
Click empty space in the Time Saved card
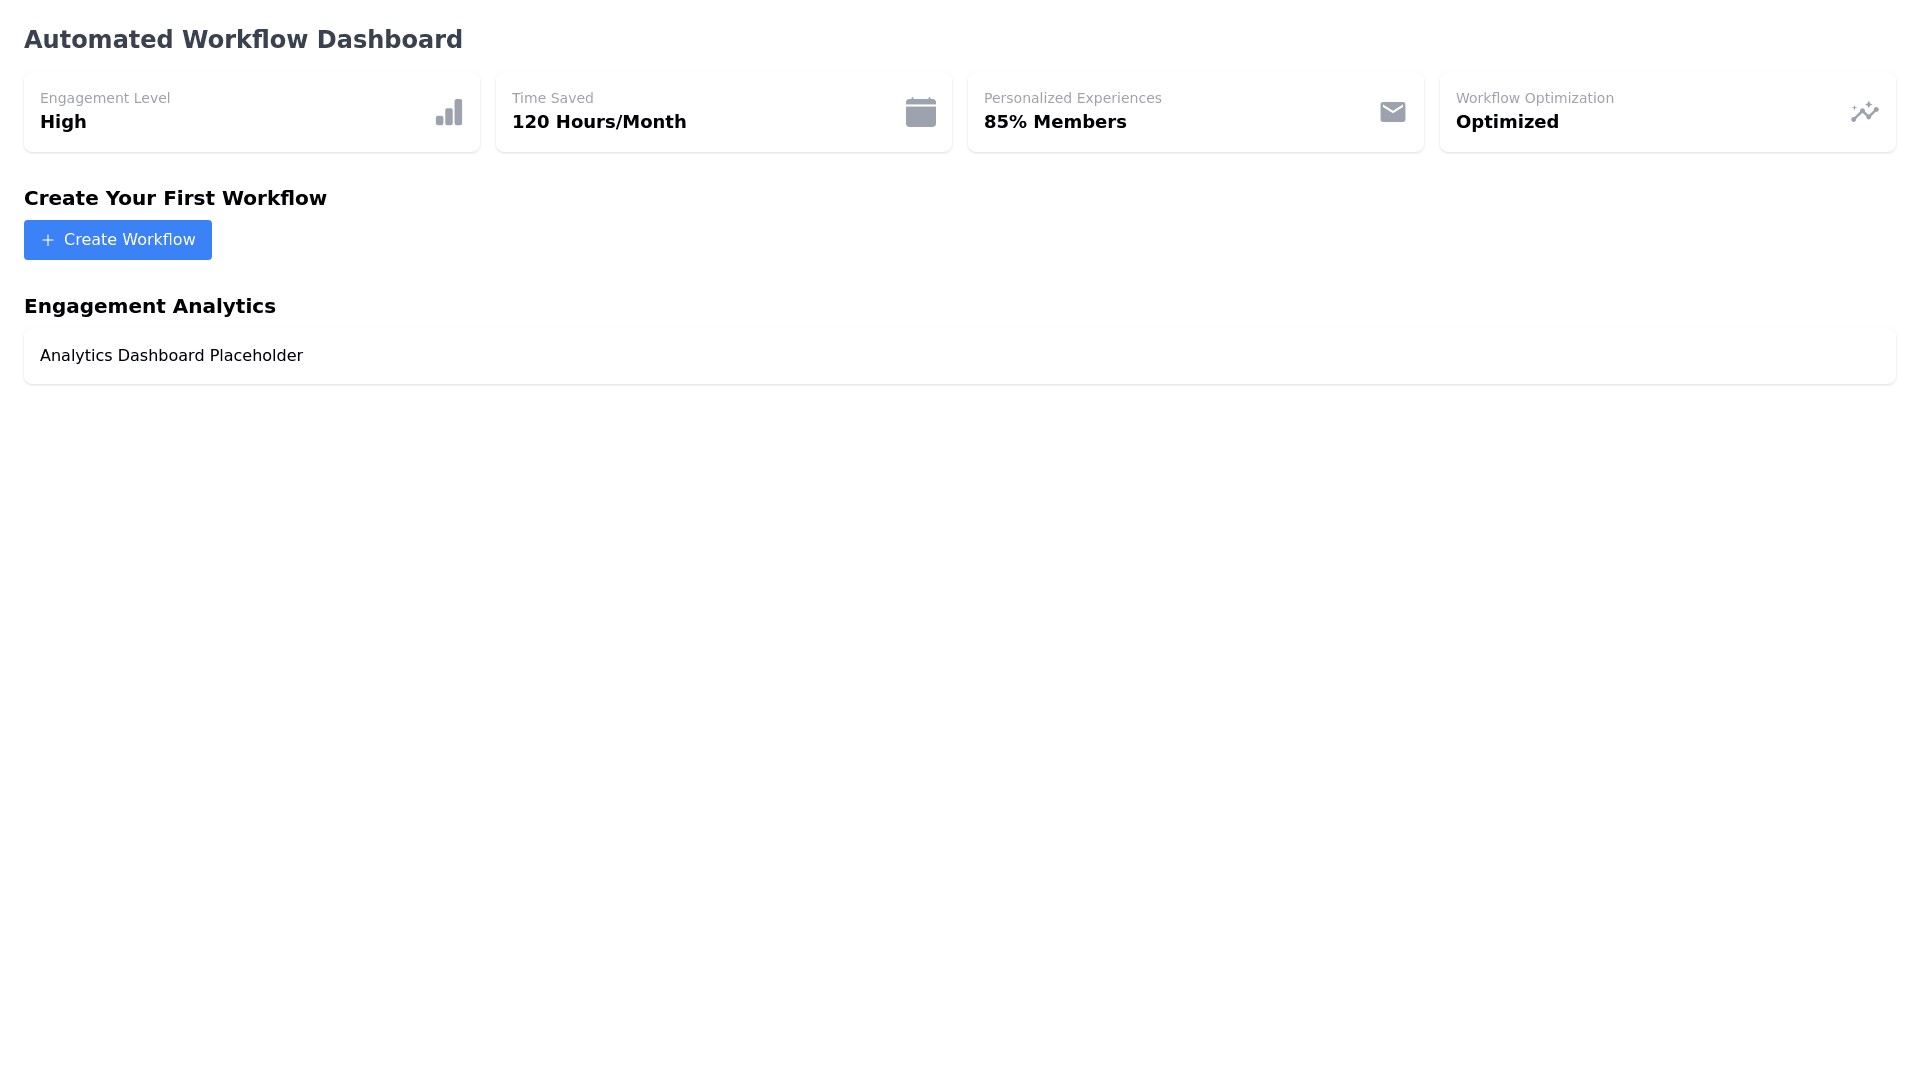(x=790, y=112)
